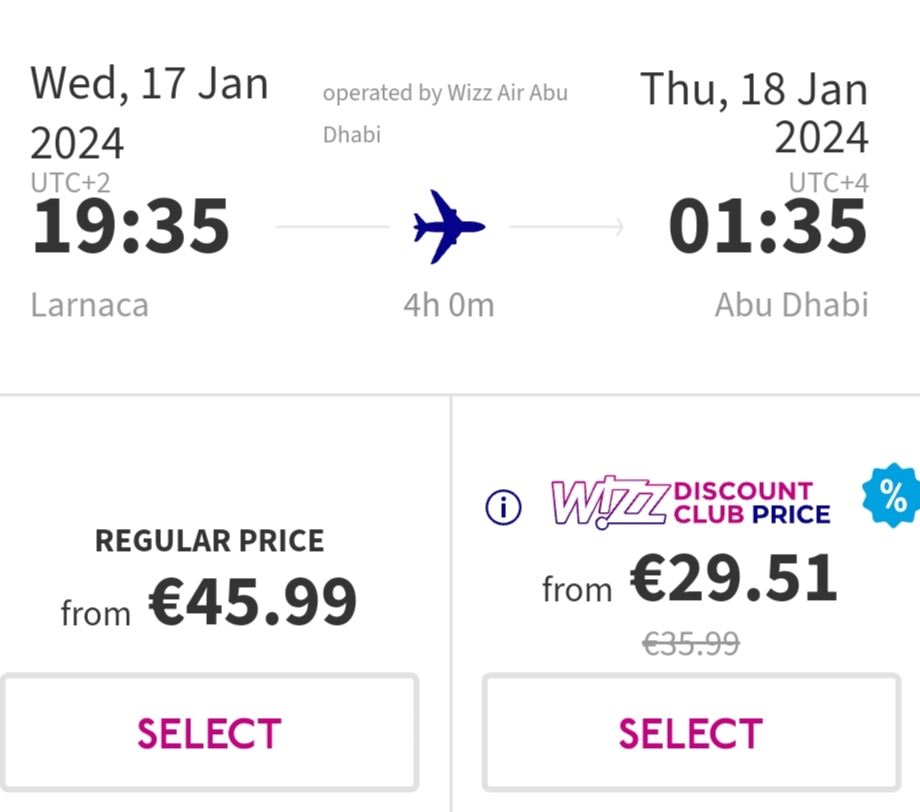This screenshot has height=812, width=920.
Task: Click the Thu, 18 Jan 2024 arrival date
Action: [754, 113]
